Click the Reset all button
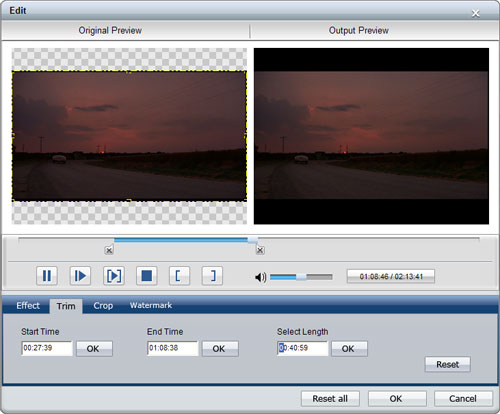Image resolution: width=500 pixels, height=414 pixels. (x=330, y=399)
